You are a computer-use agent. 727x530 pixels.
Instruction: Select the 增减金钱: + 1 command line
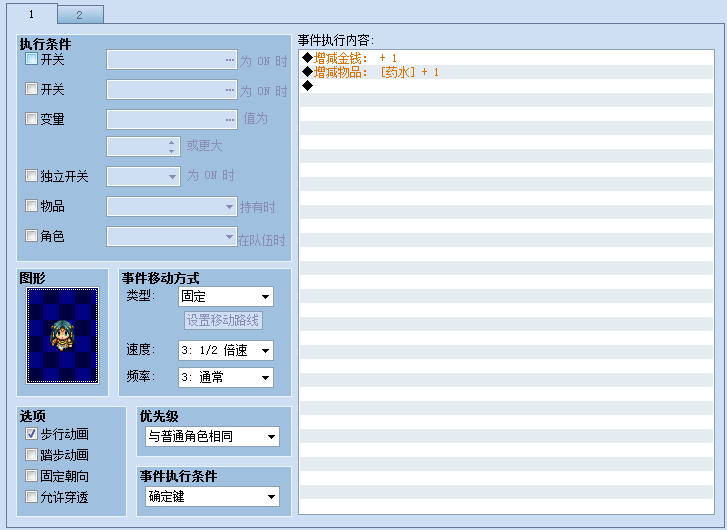pyautogui.click(x=506, y=58)
